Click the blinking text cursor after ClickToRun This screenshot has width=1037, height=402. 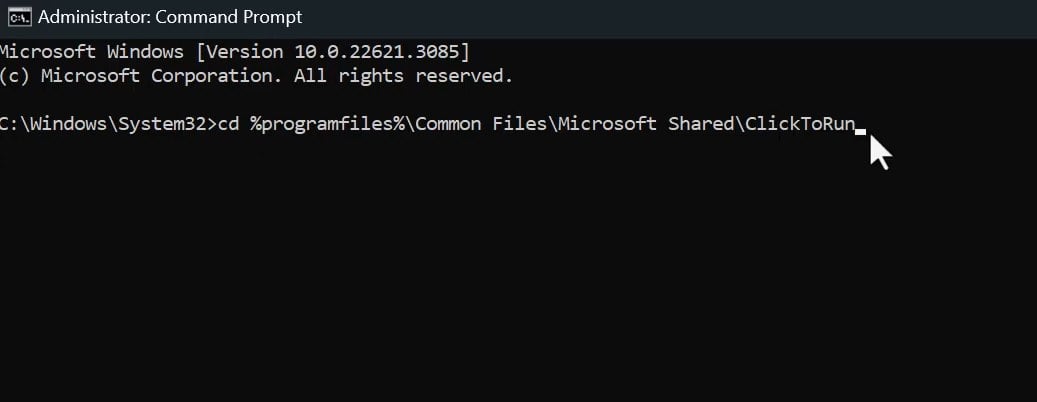coord(860,129)
